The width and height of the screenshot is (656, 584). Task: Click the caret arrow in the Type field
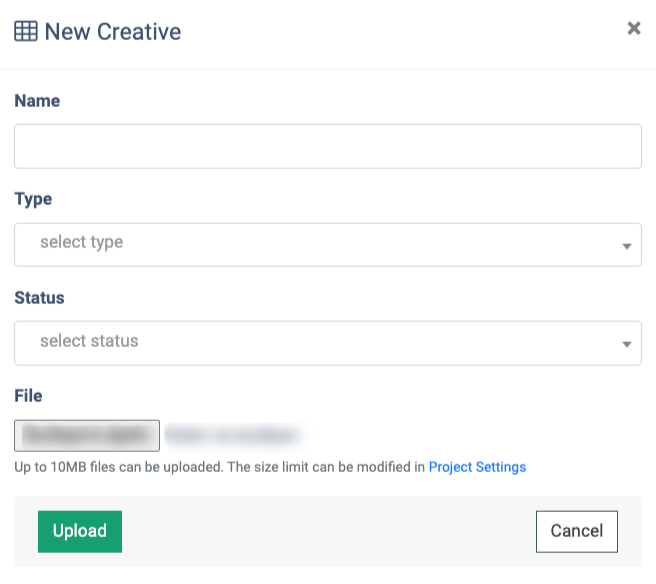point(626,246)
